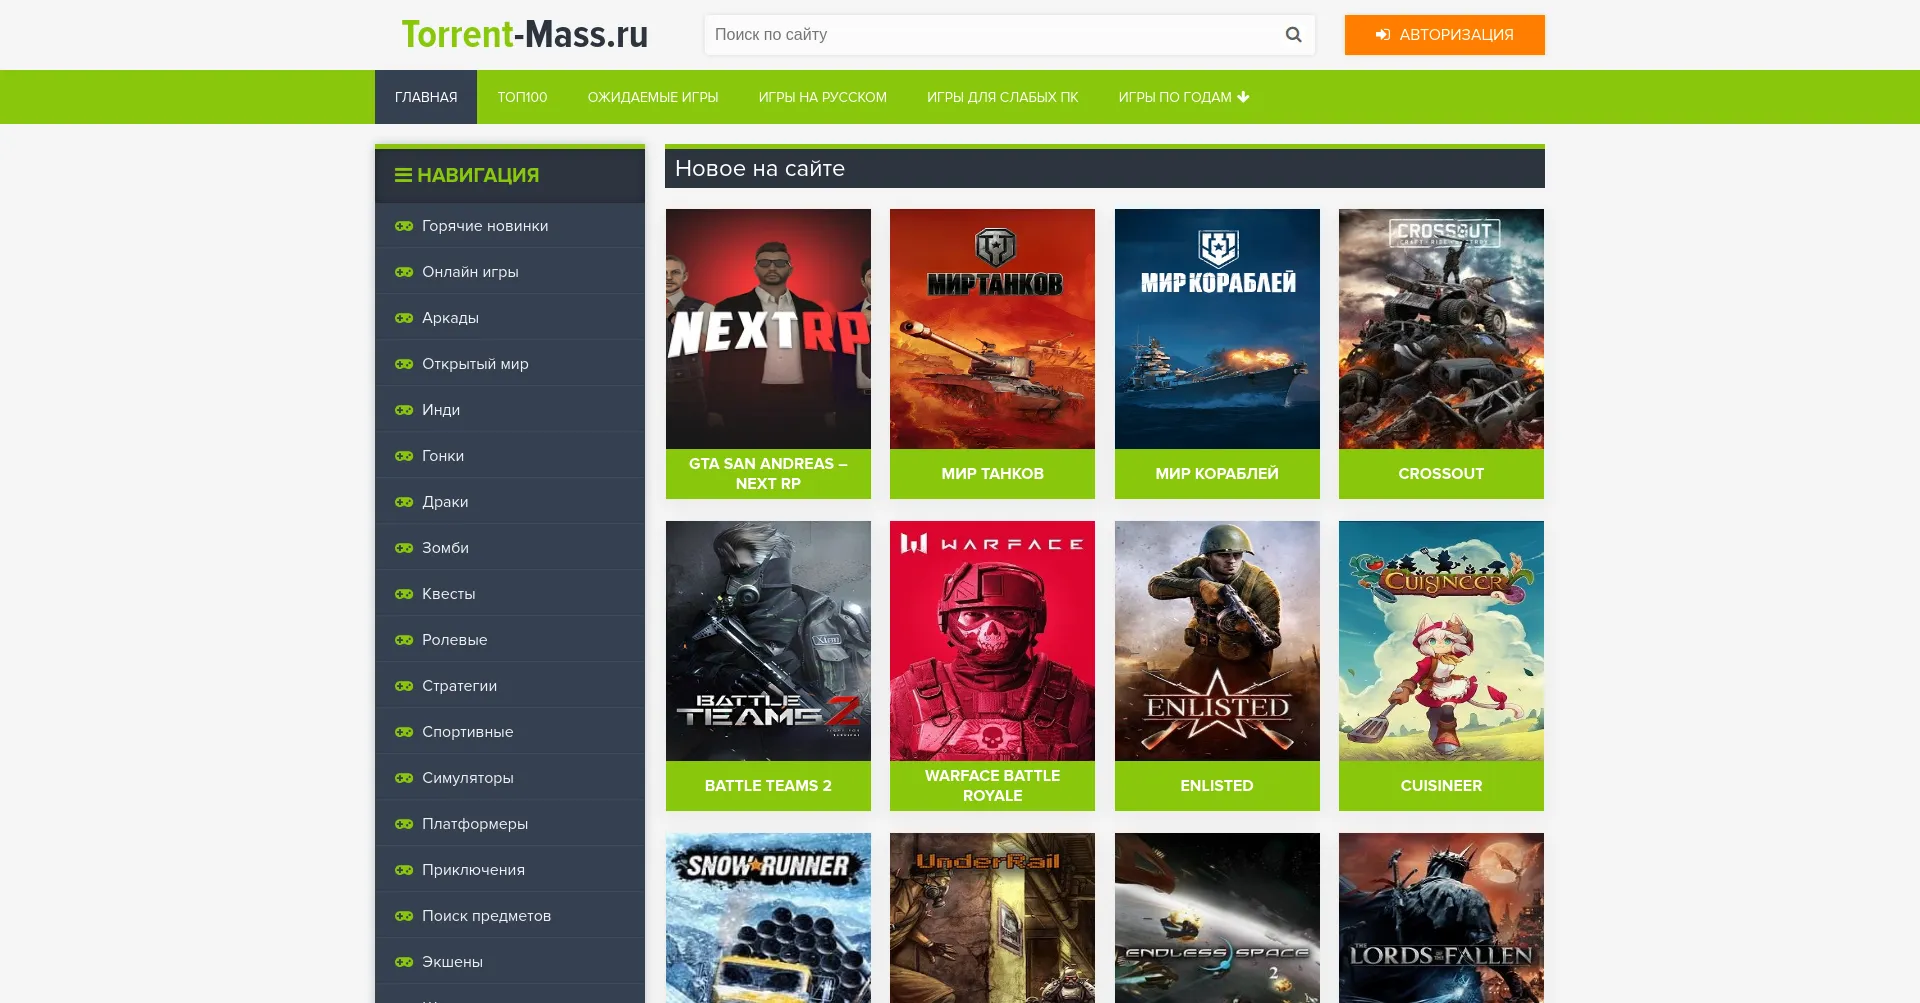Open Онлайн игры category

510,272
